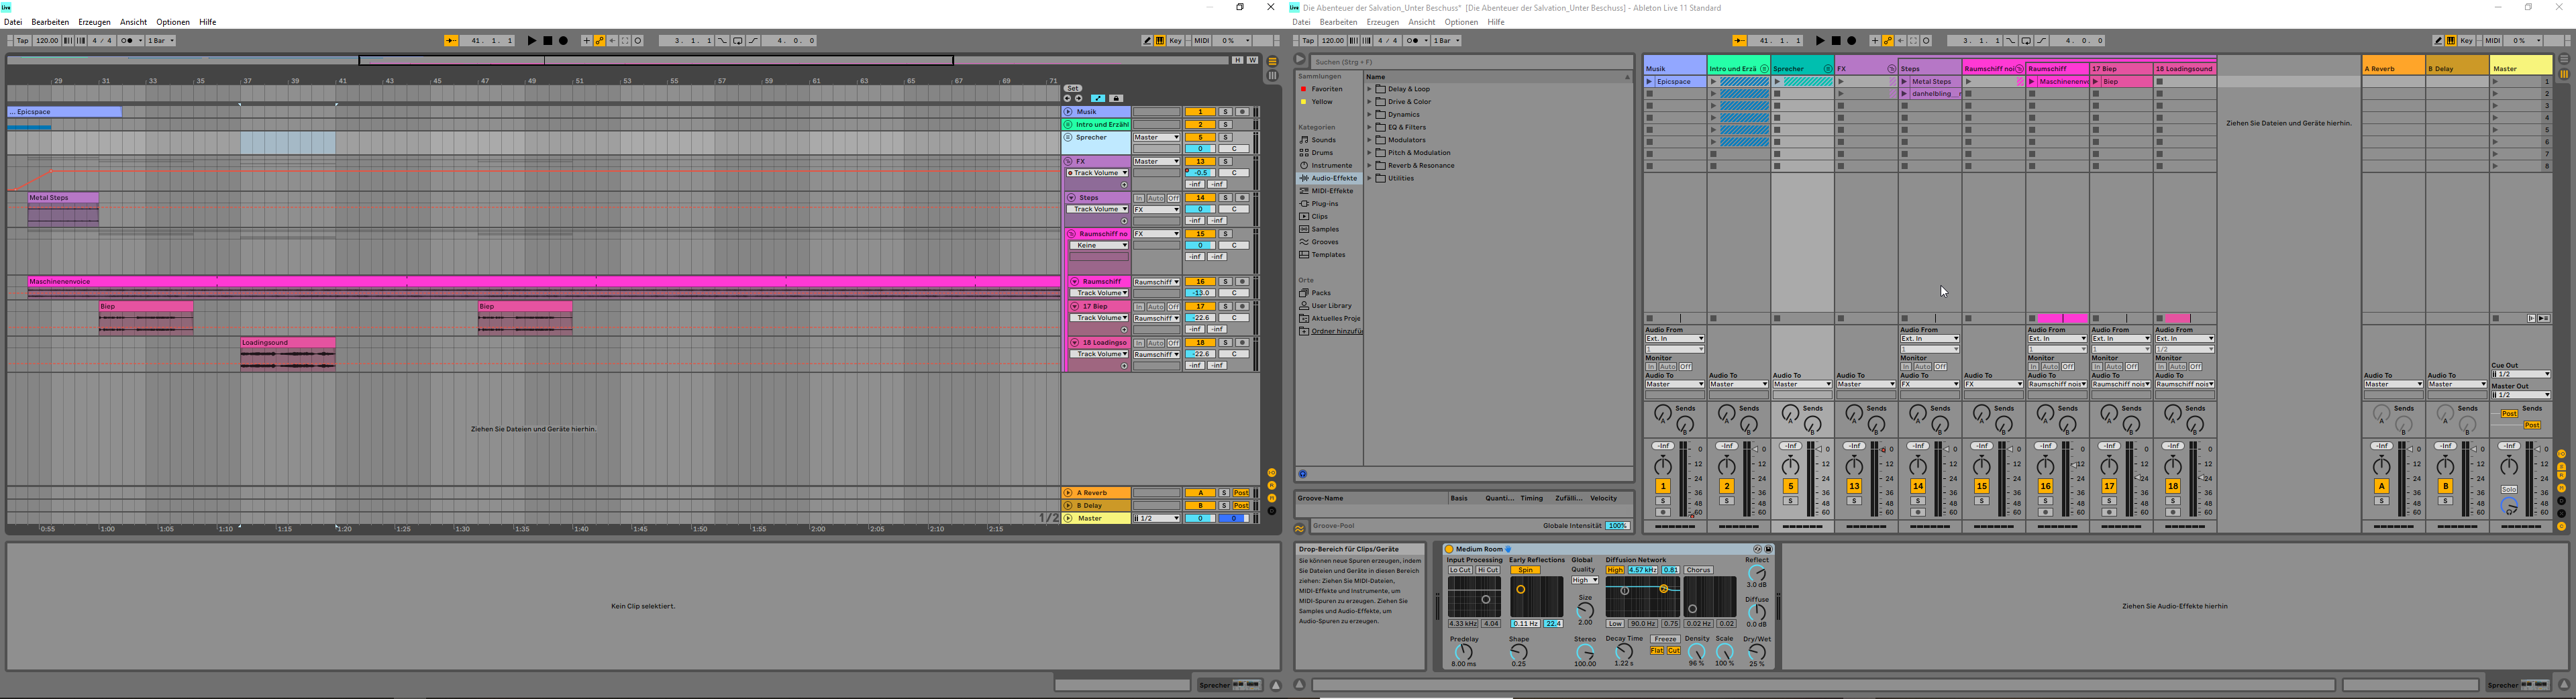
Task: Select Samples category in browser
Action: 1325,229
